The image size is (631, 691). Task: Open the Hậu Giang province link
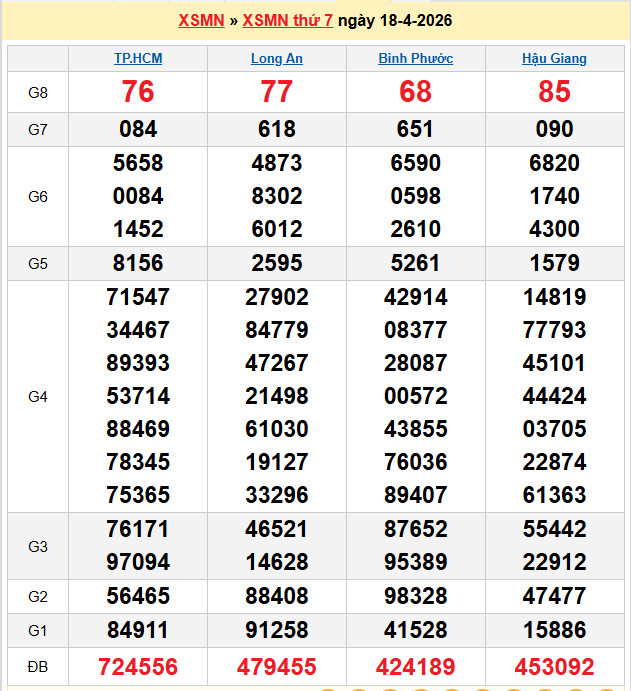[554, 59]
